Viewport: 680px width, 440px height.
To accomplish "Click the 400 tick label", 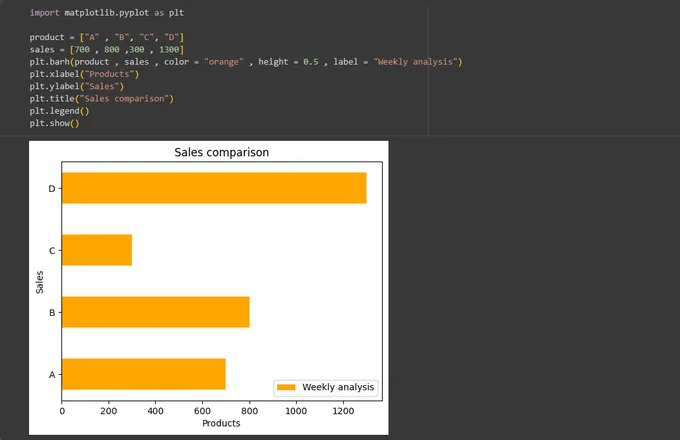I will click(155, 411).
